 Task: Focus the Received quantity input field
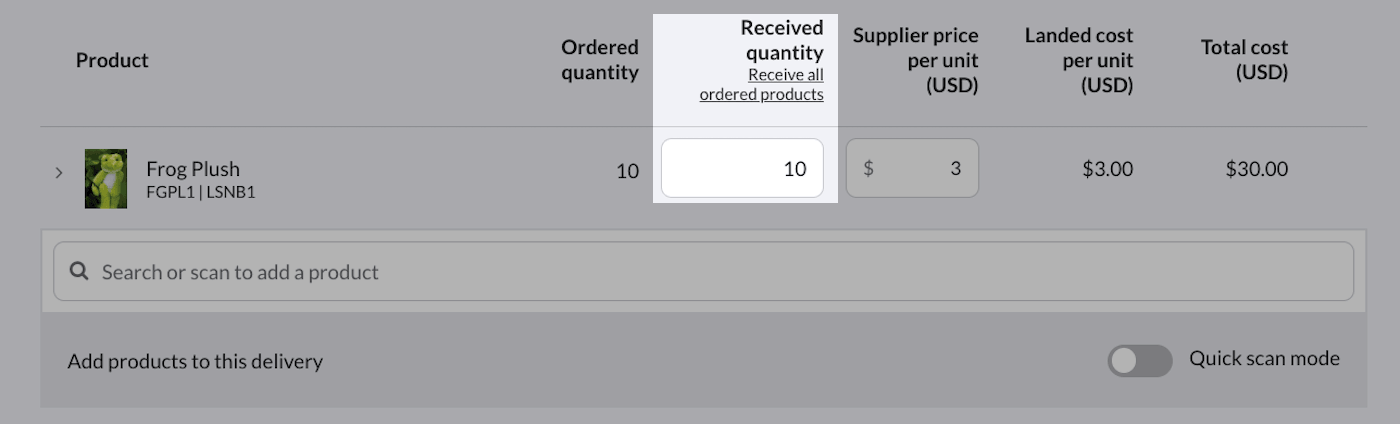742,168
